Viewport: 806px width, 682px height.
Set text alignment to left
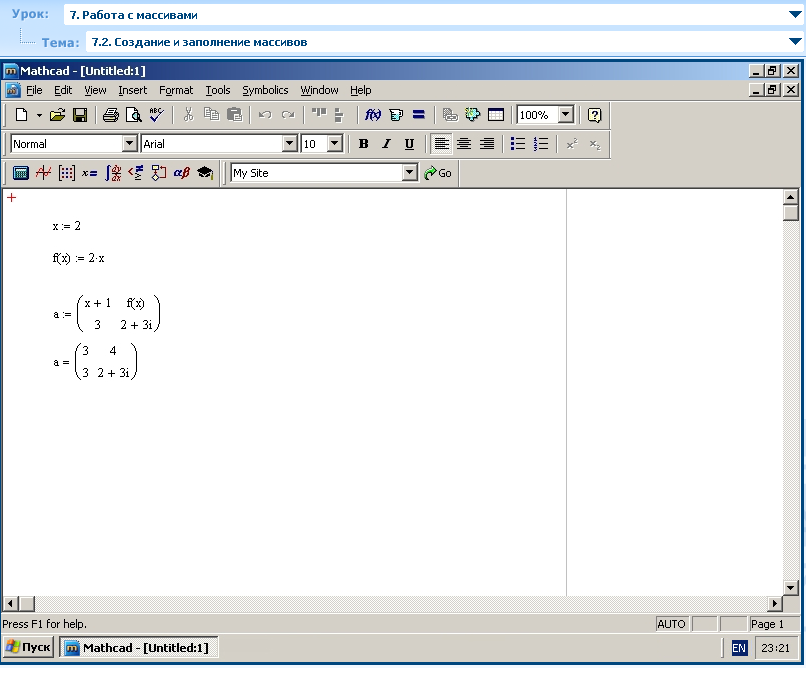pyautogui.click(x=441, y=144)
